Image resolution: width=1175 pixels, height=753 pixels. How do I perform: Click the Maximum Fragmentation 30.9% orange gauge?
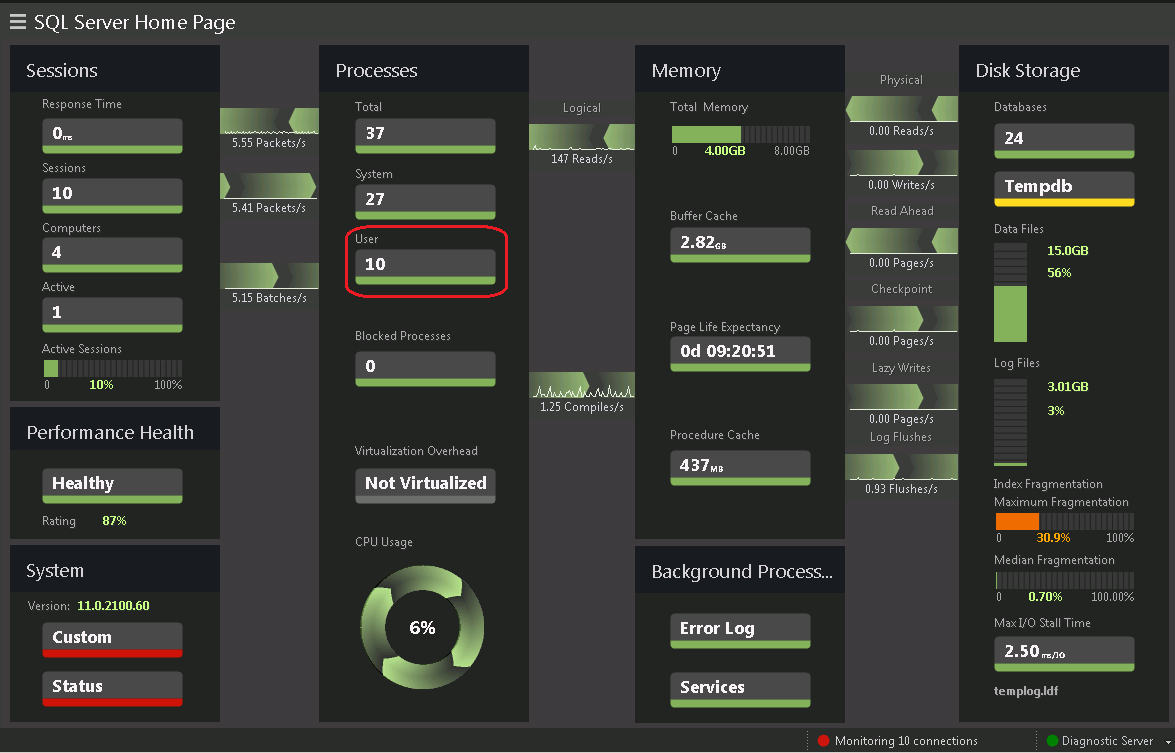(1064, 521)
